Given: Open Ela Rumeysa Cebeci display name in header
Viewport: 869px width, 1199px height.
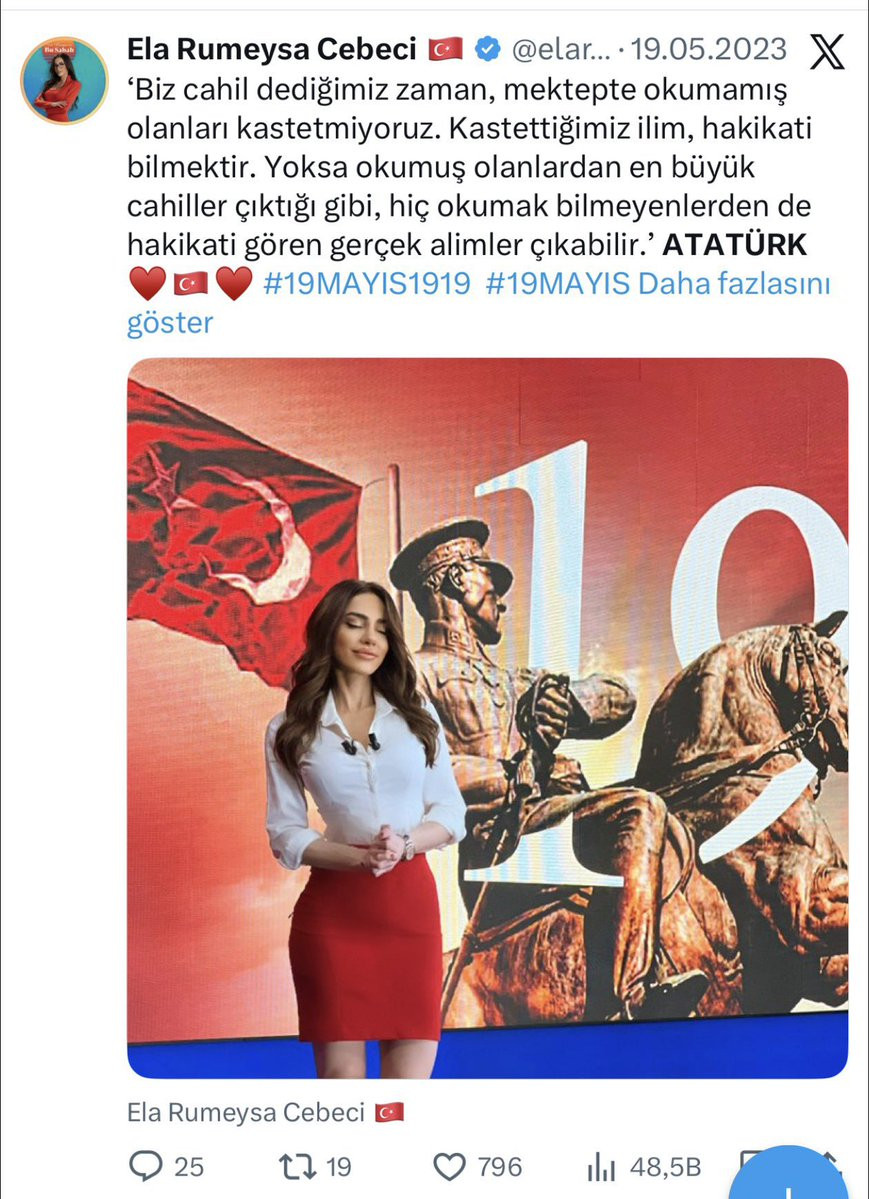Looking at the screenshot, I should [x=272, y=50].
